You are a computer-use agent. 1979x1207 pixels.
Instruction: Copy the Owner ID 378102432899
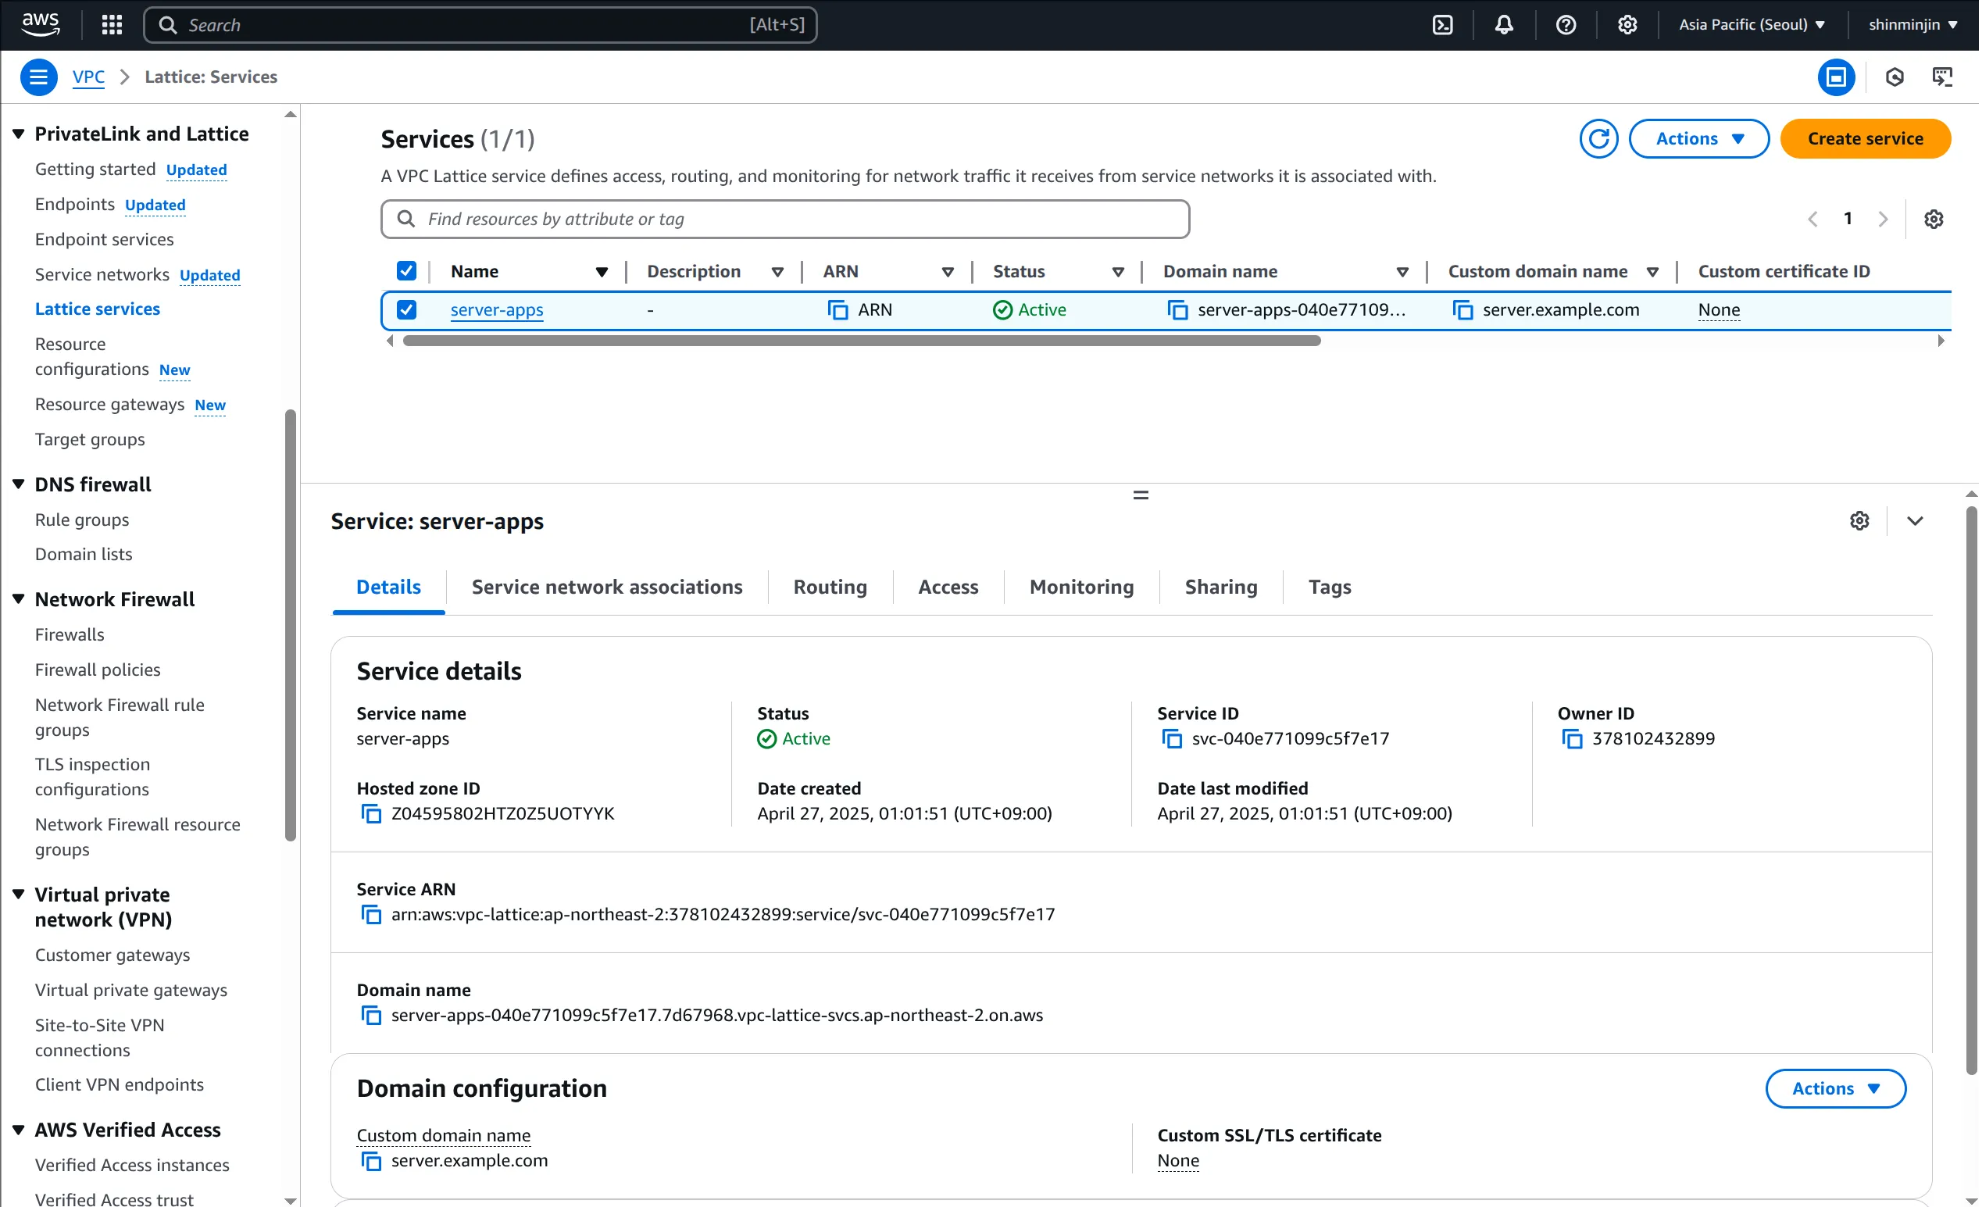point(1572,739)
